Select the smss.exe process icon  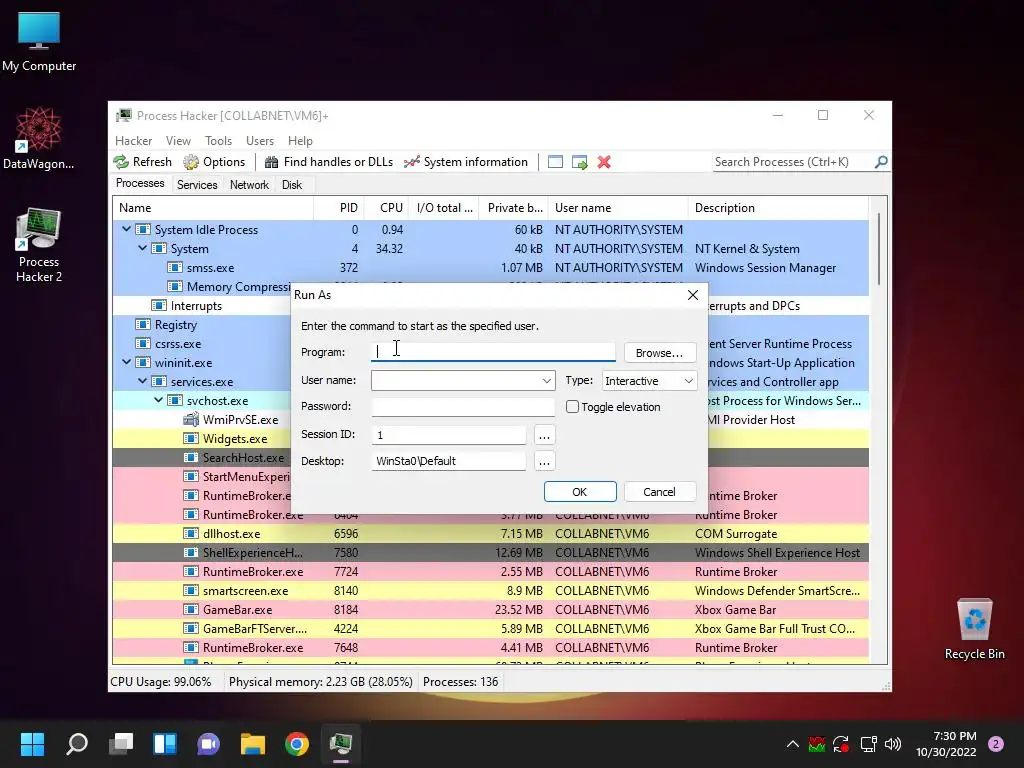pos(174,267)
